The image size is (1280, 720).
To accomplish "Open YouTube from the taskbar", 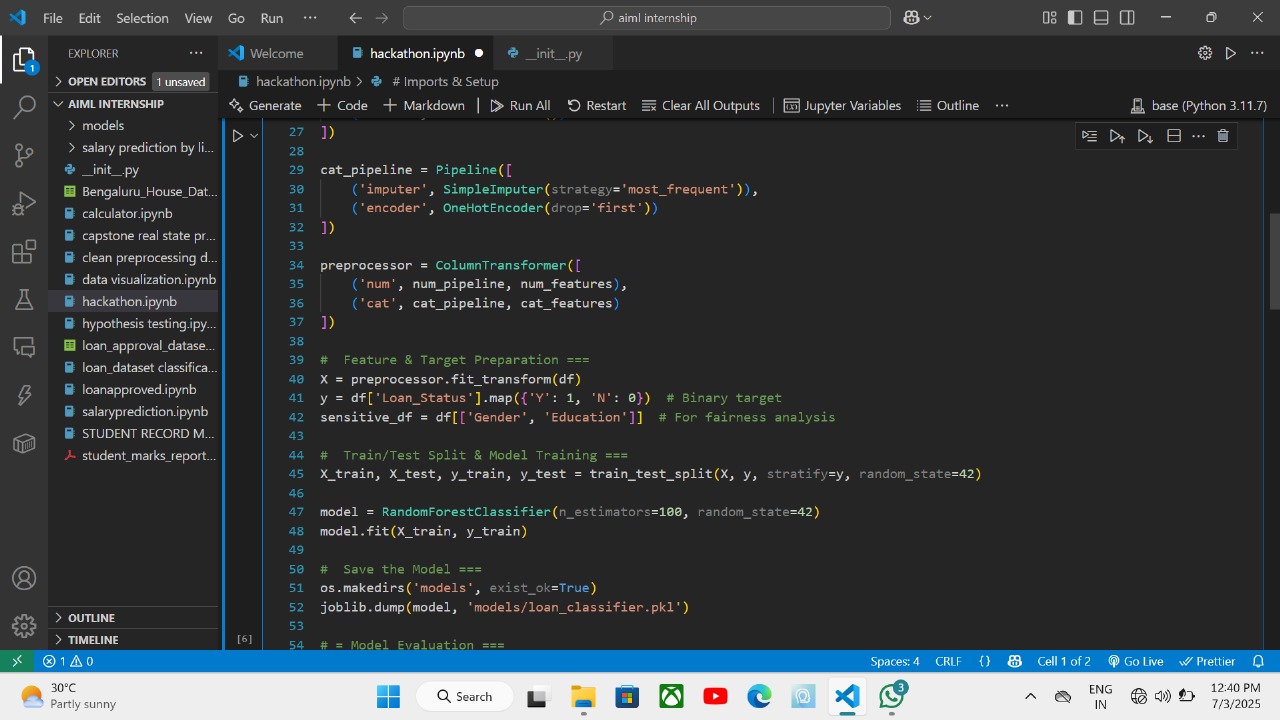I will [x=715, y=696].
